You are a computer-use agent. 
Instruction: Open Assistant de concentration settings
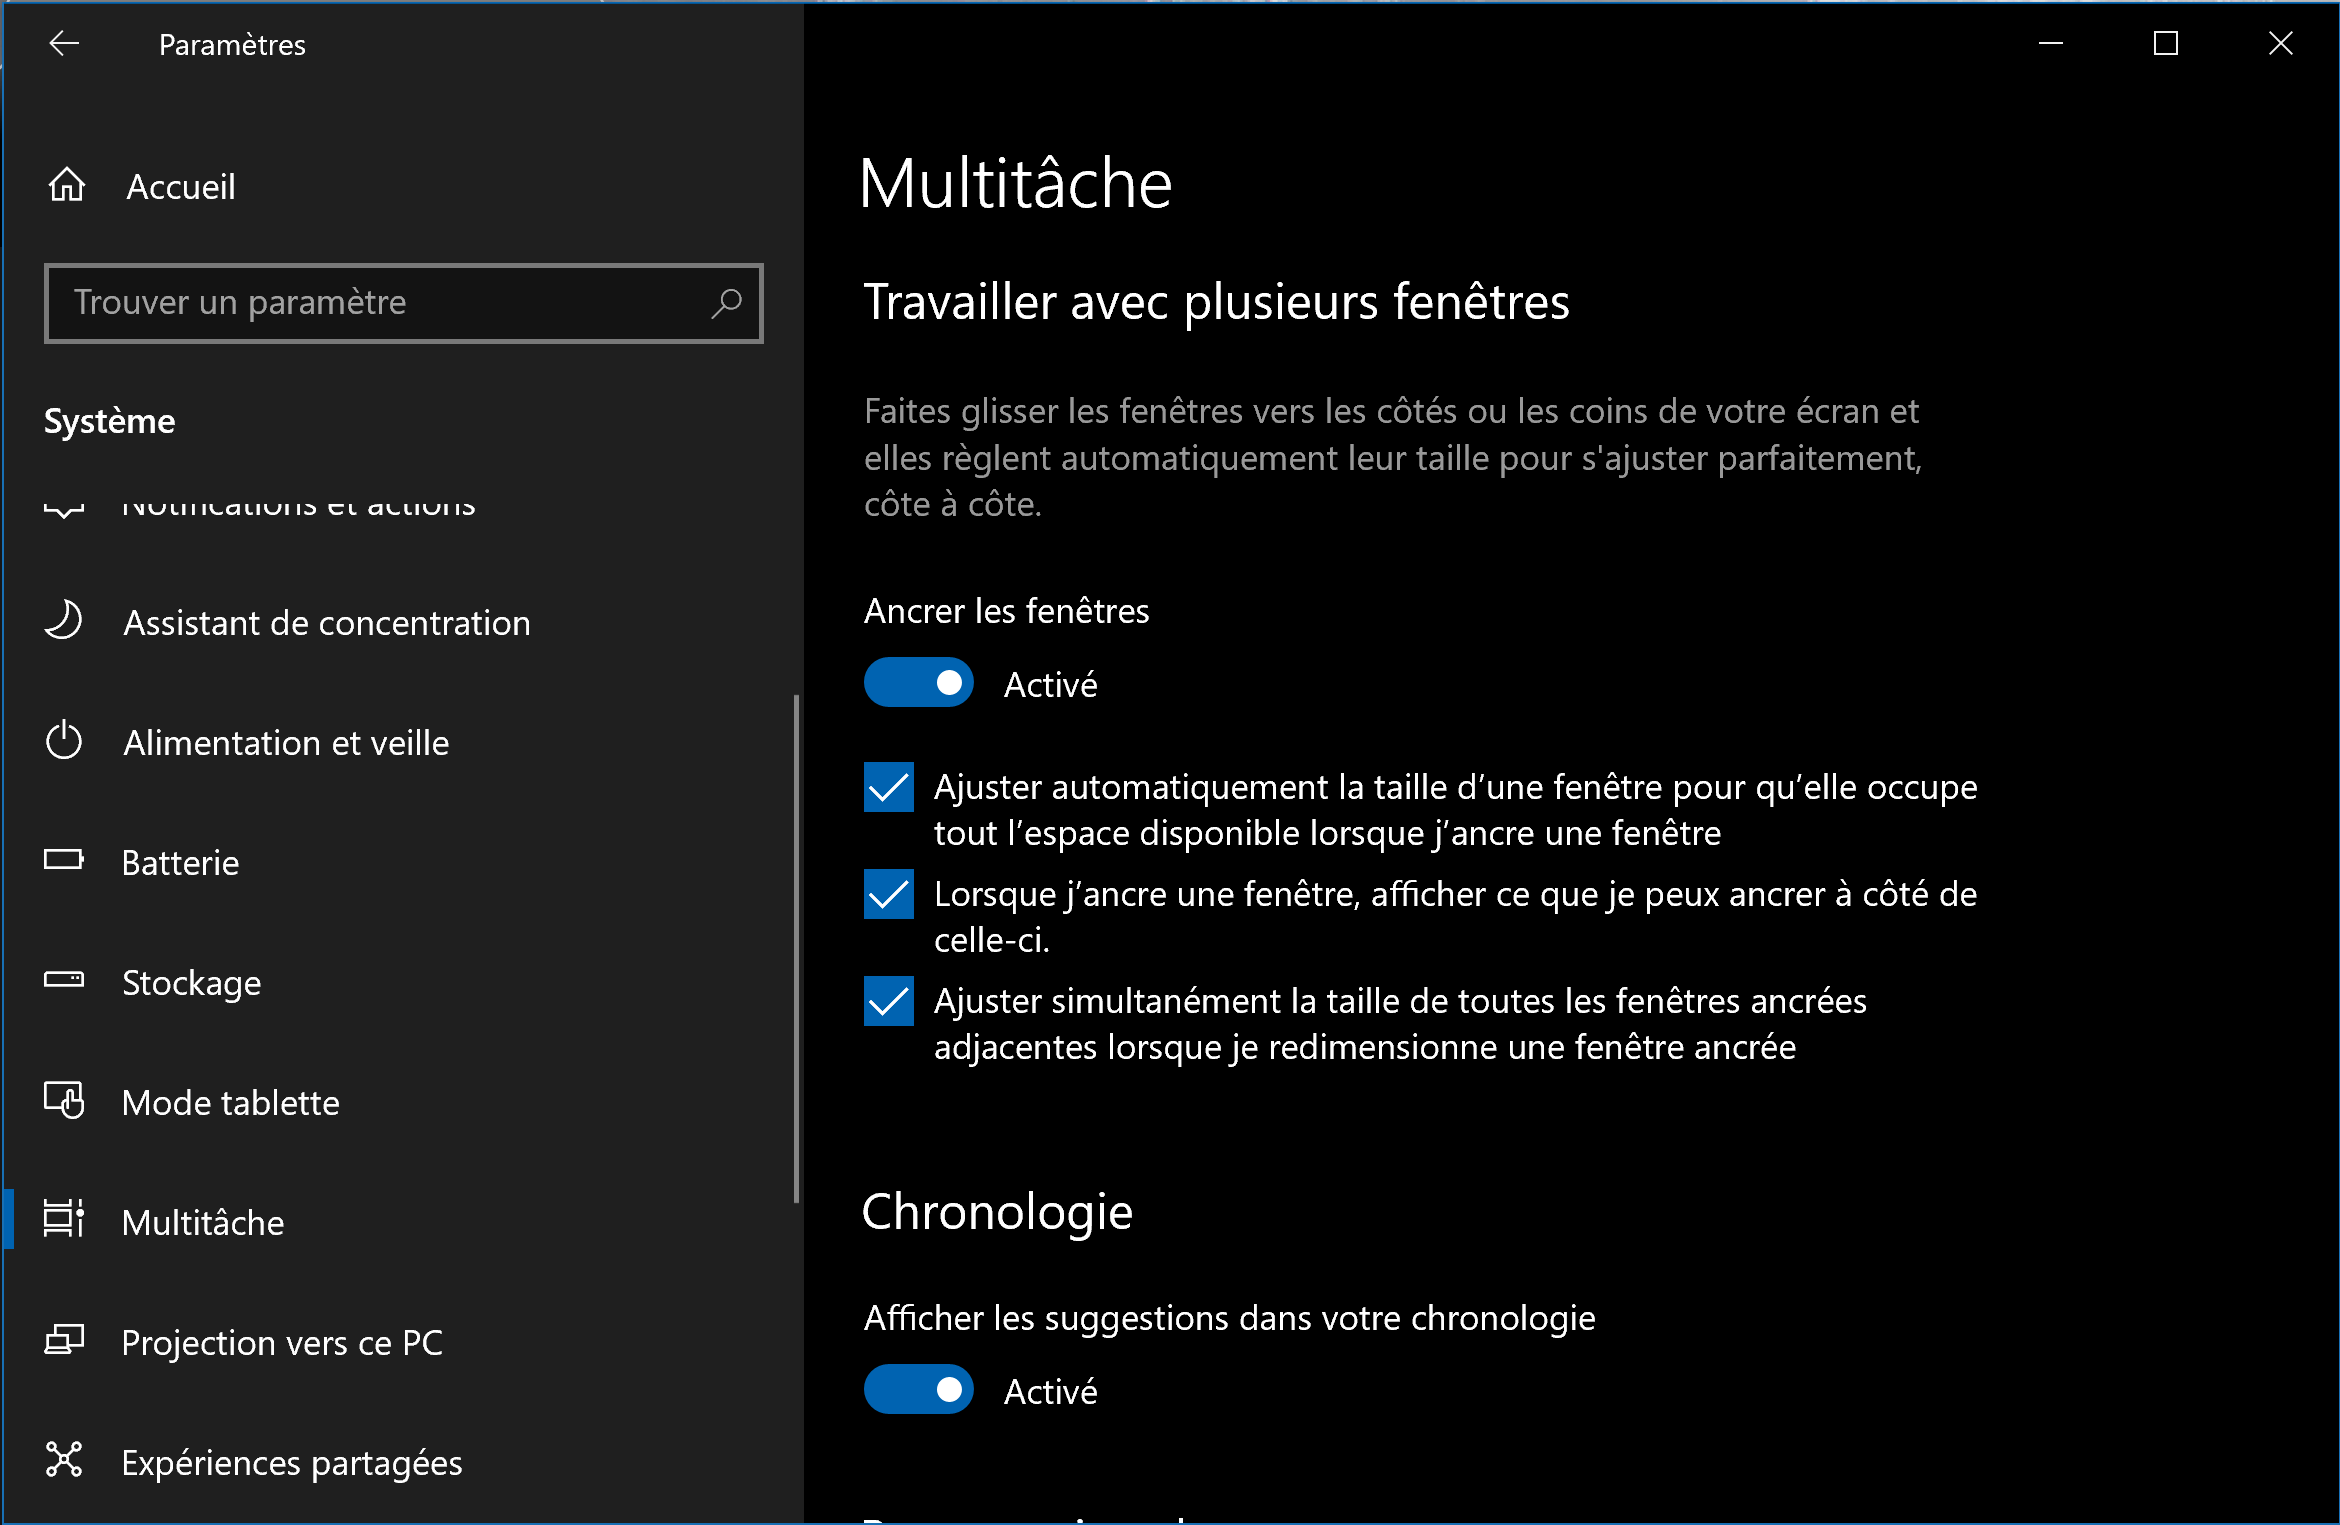[x=326, y=623]
